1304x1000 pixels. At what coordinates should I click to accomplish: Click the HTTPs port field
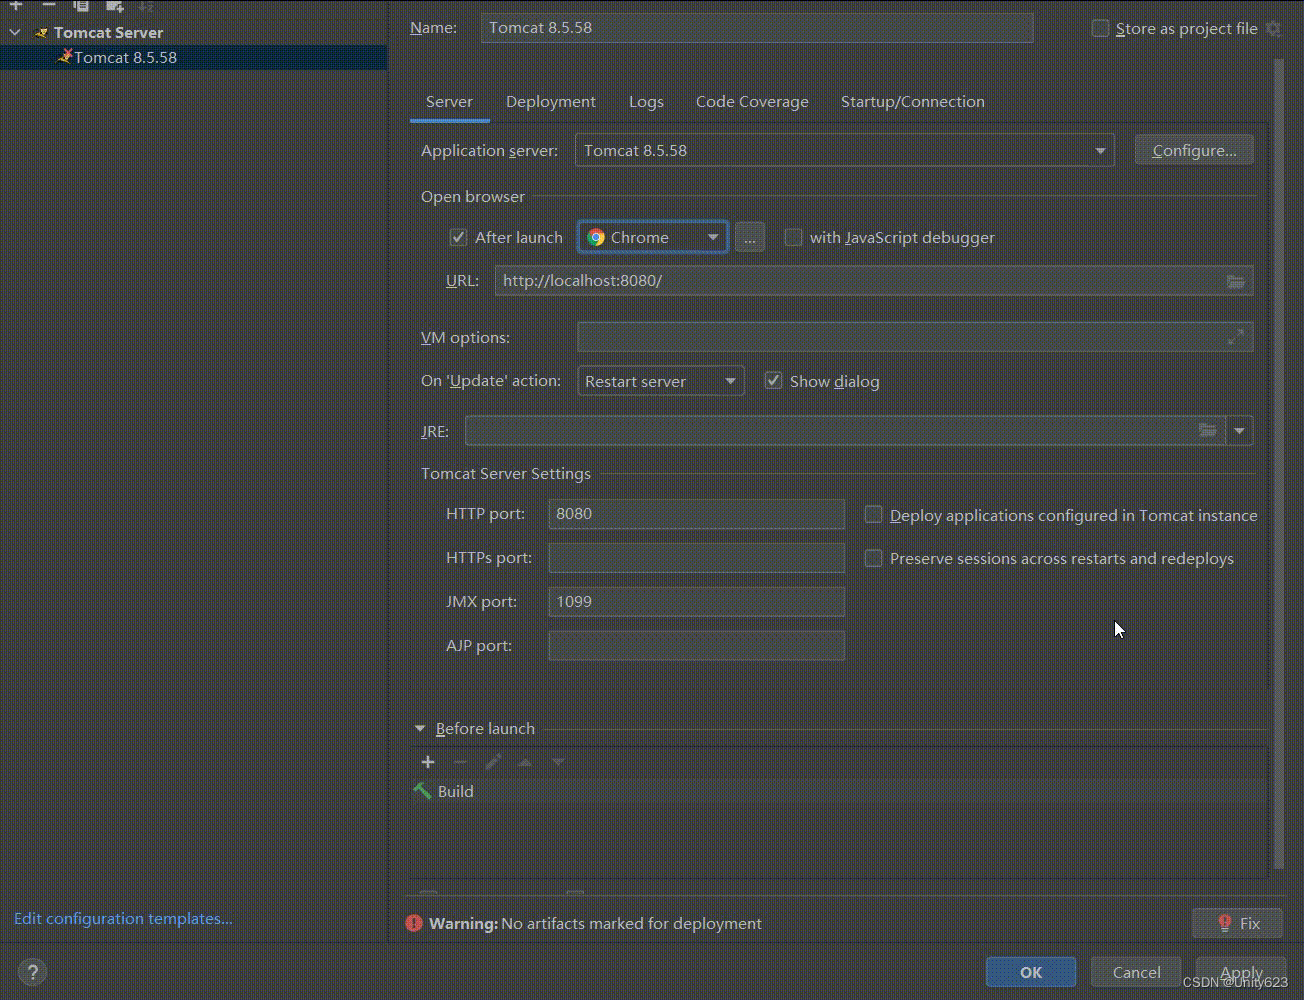697,558
